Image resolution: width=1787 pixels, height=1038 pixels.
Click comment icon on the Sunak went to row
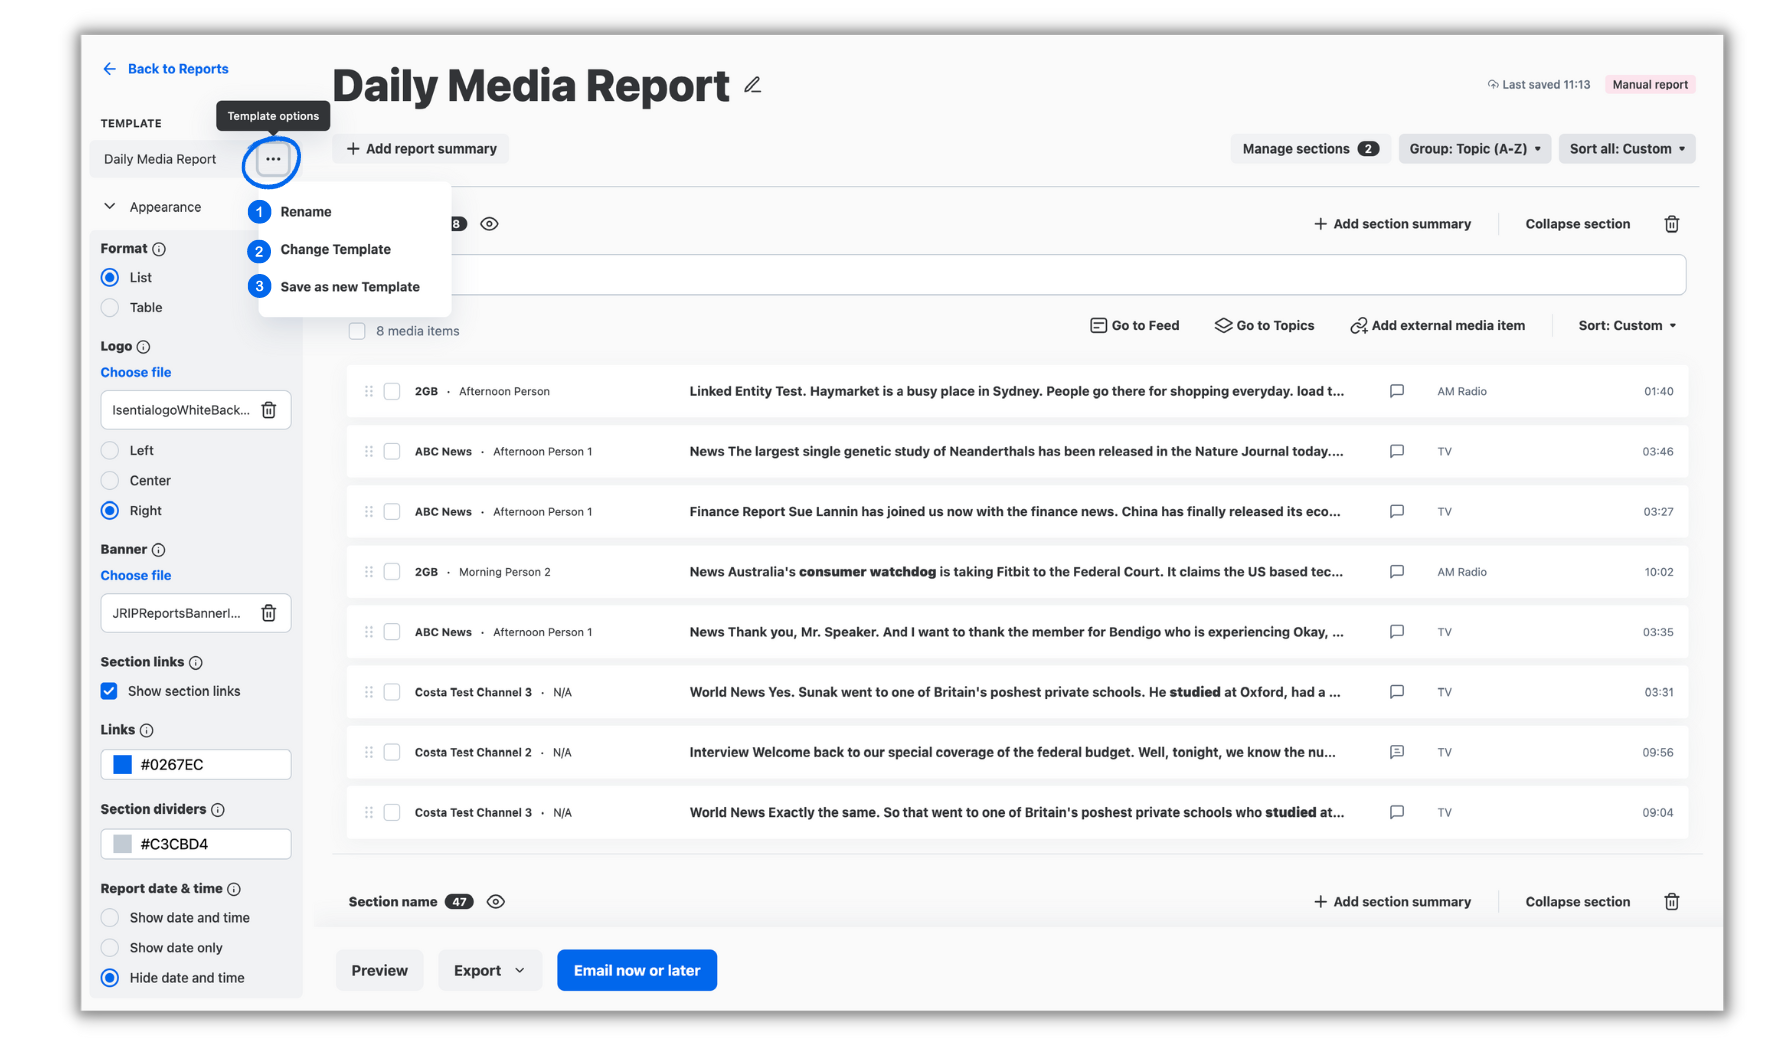1397,692
